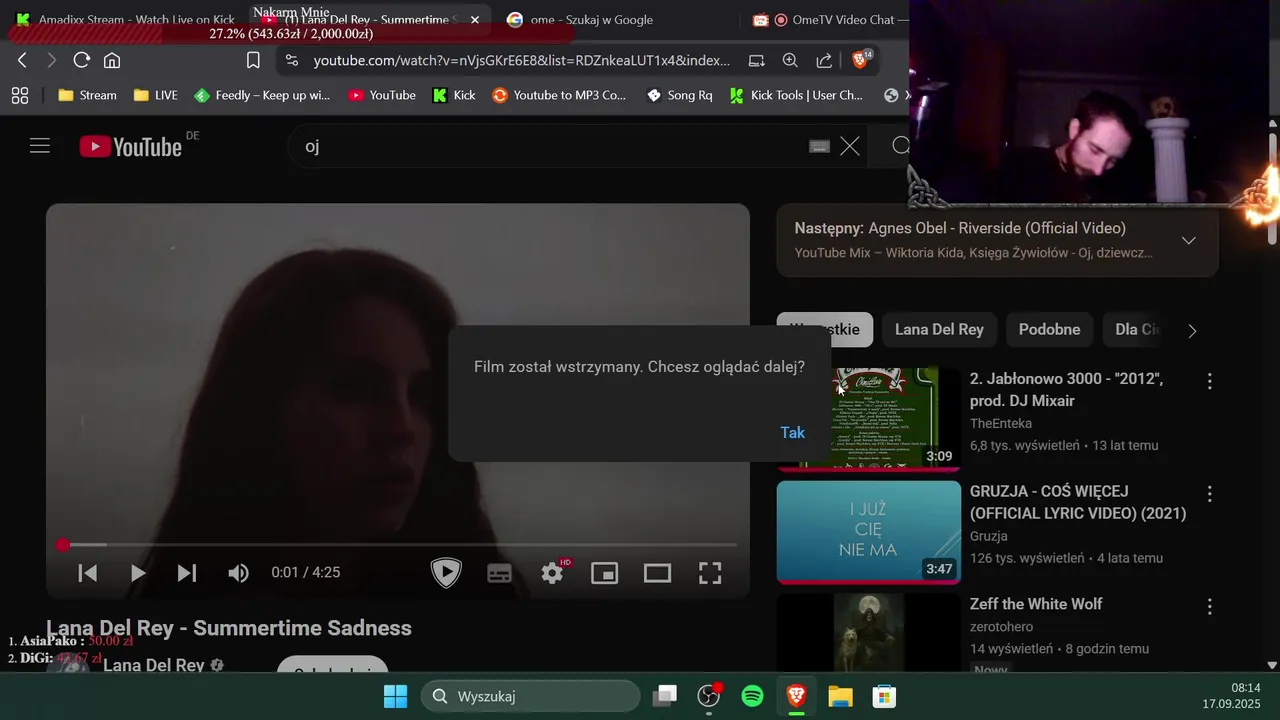This screenshot has height=720, width=1280.
Task: Click the address bar URL field
Action: (x=522, y=60)
